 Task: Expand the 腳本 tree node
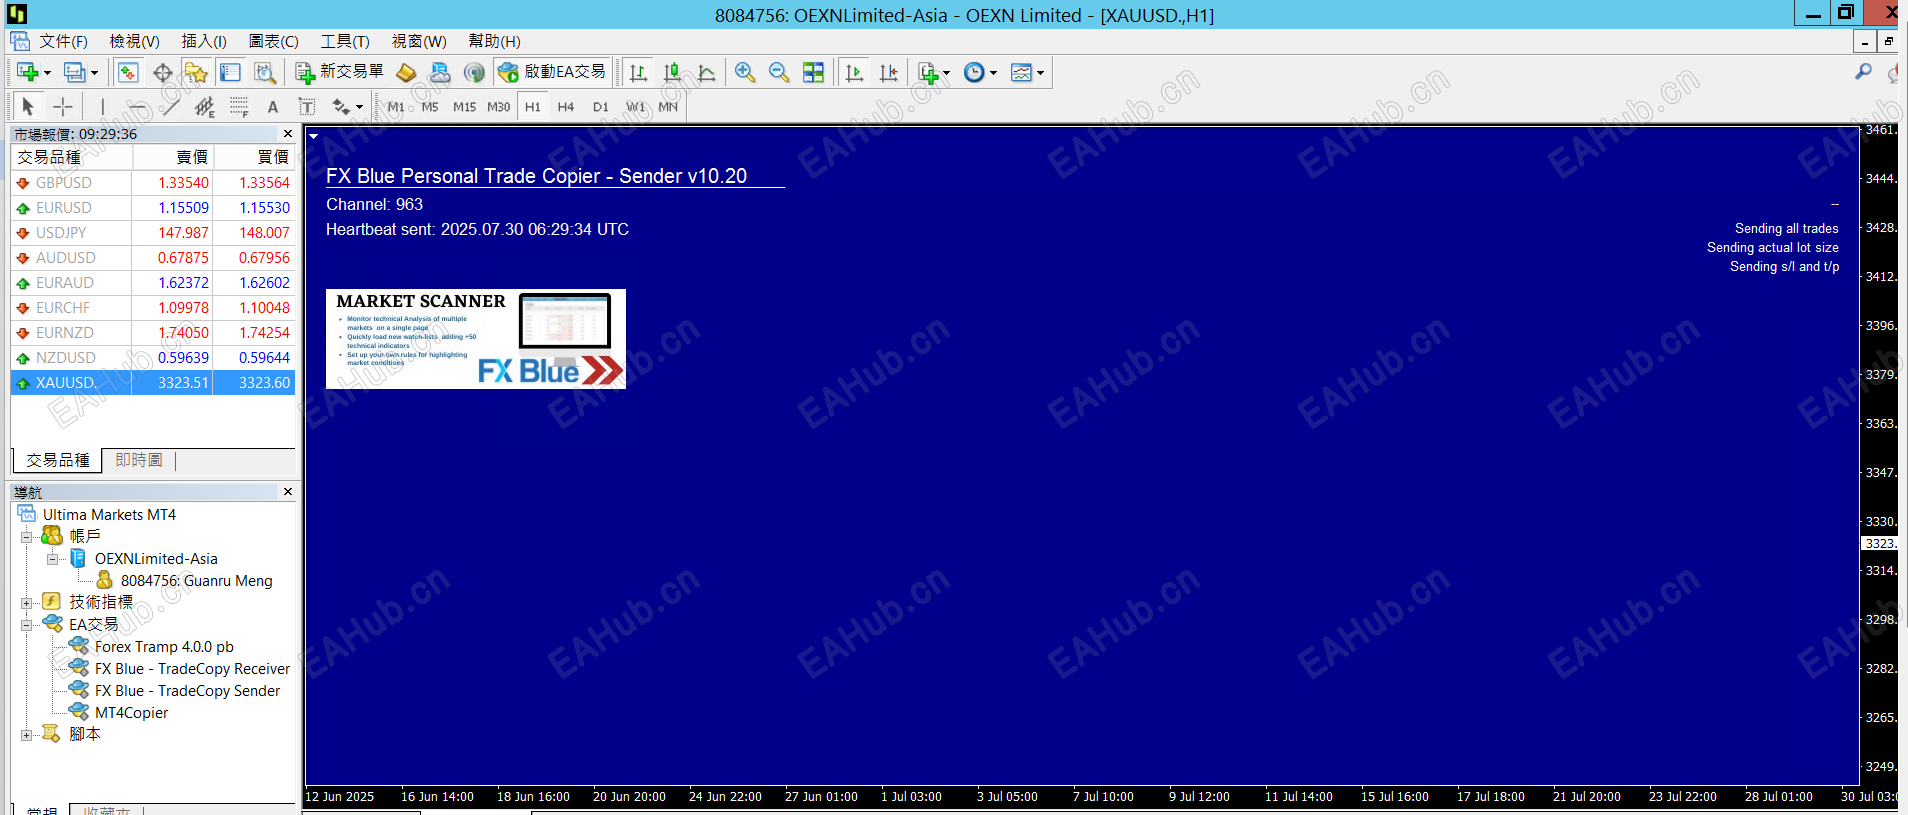click(27, 734)
